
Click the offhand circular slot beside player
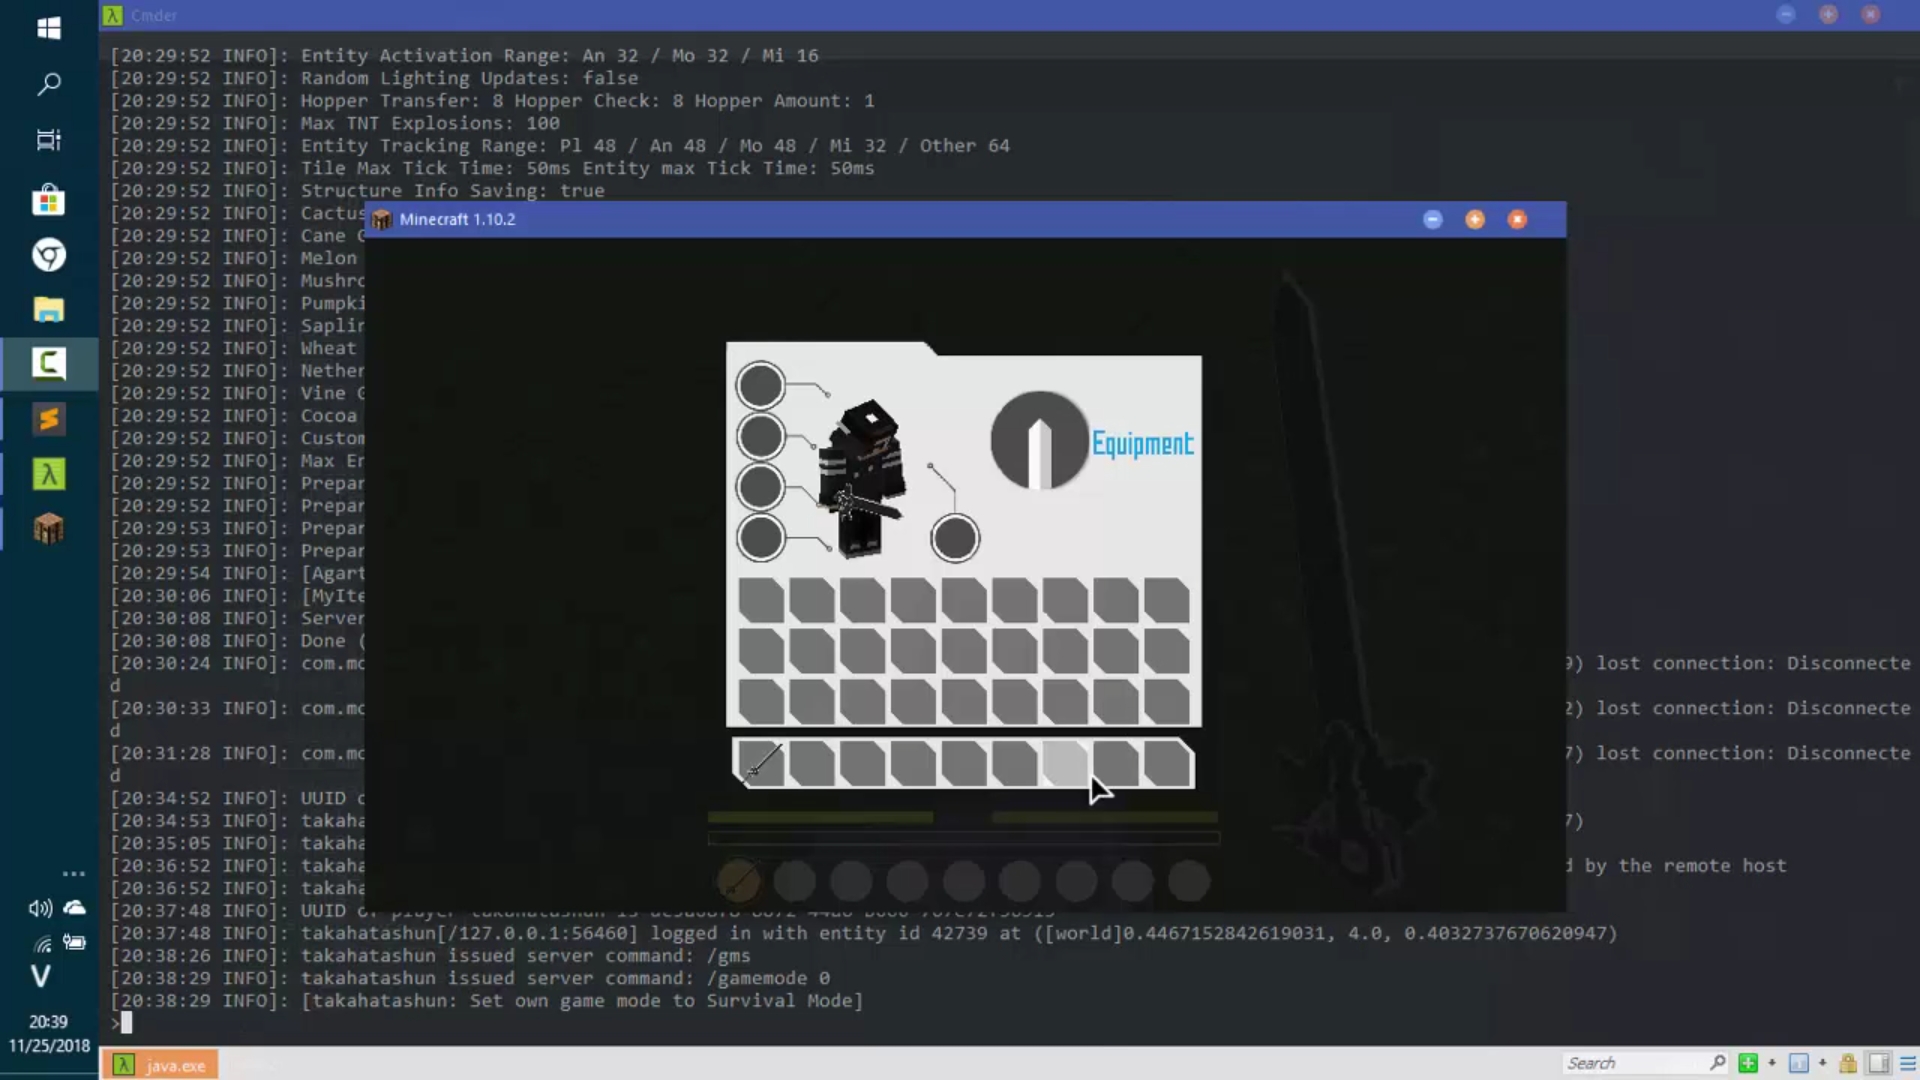point(954,538)
